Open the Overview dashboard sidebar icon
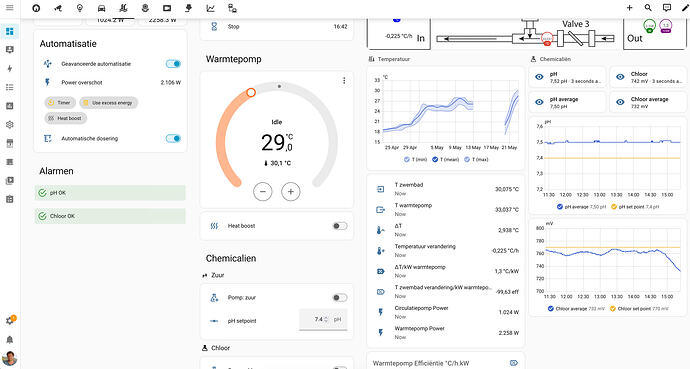Screen dimensions: 690x369 (x=10, y=31)
